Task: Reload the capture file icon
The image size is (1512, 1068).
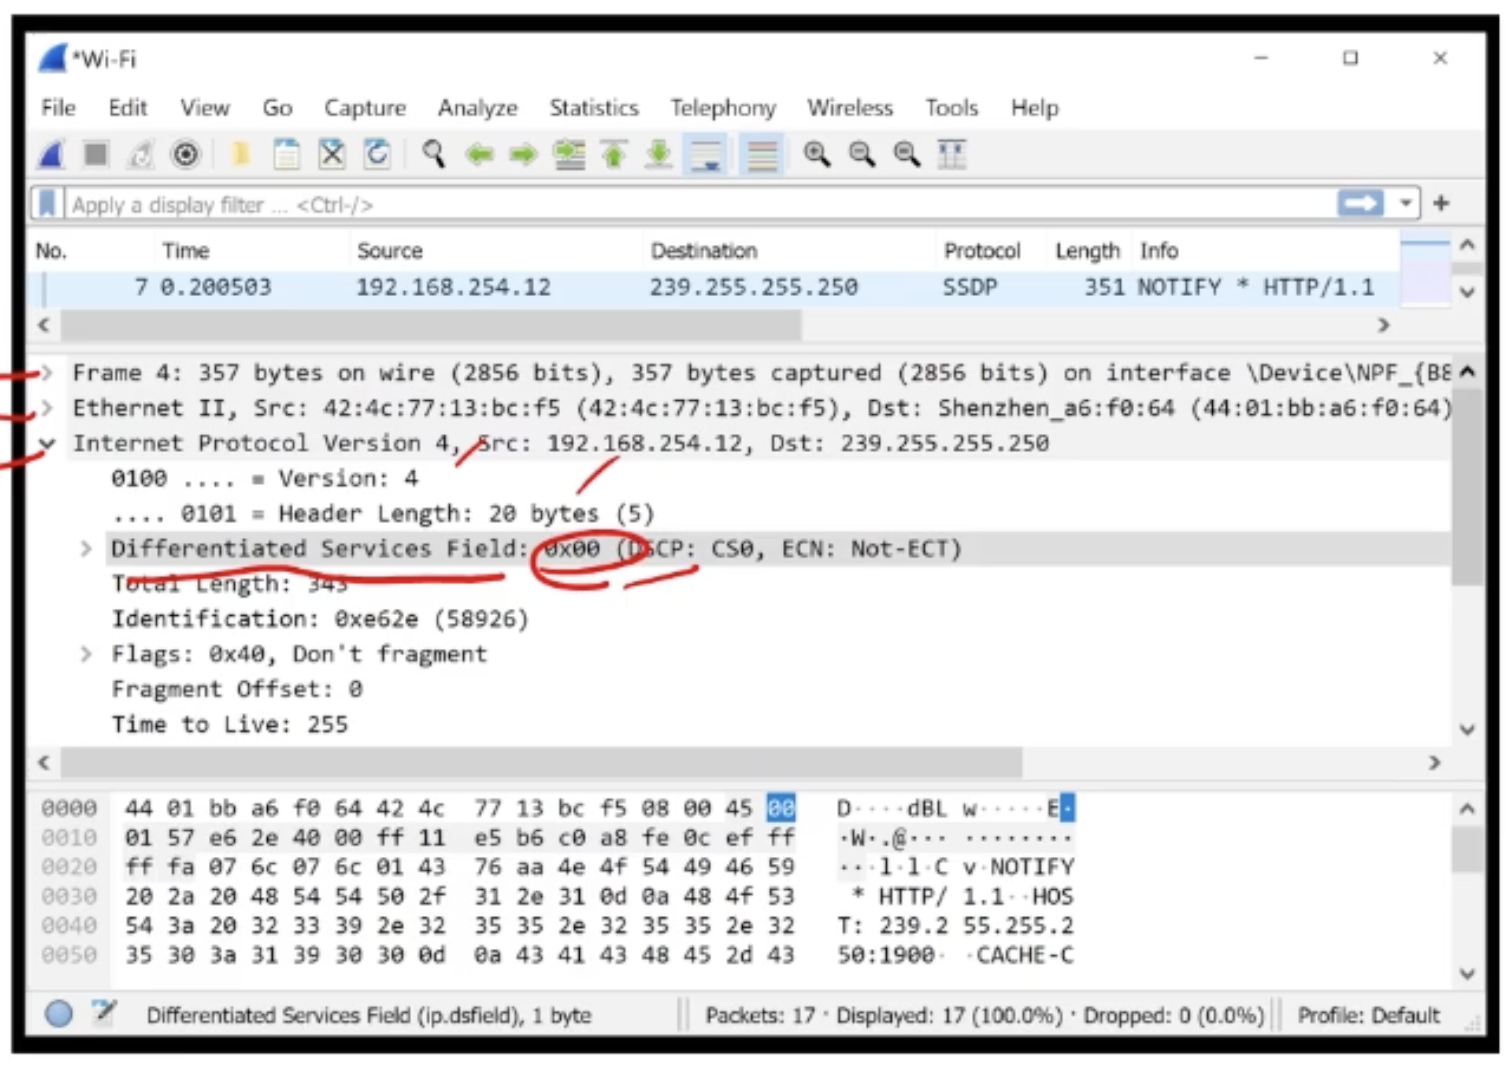Action: point(377,154)
